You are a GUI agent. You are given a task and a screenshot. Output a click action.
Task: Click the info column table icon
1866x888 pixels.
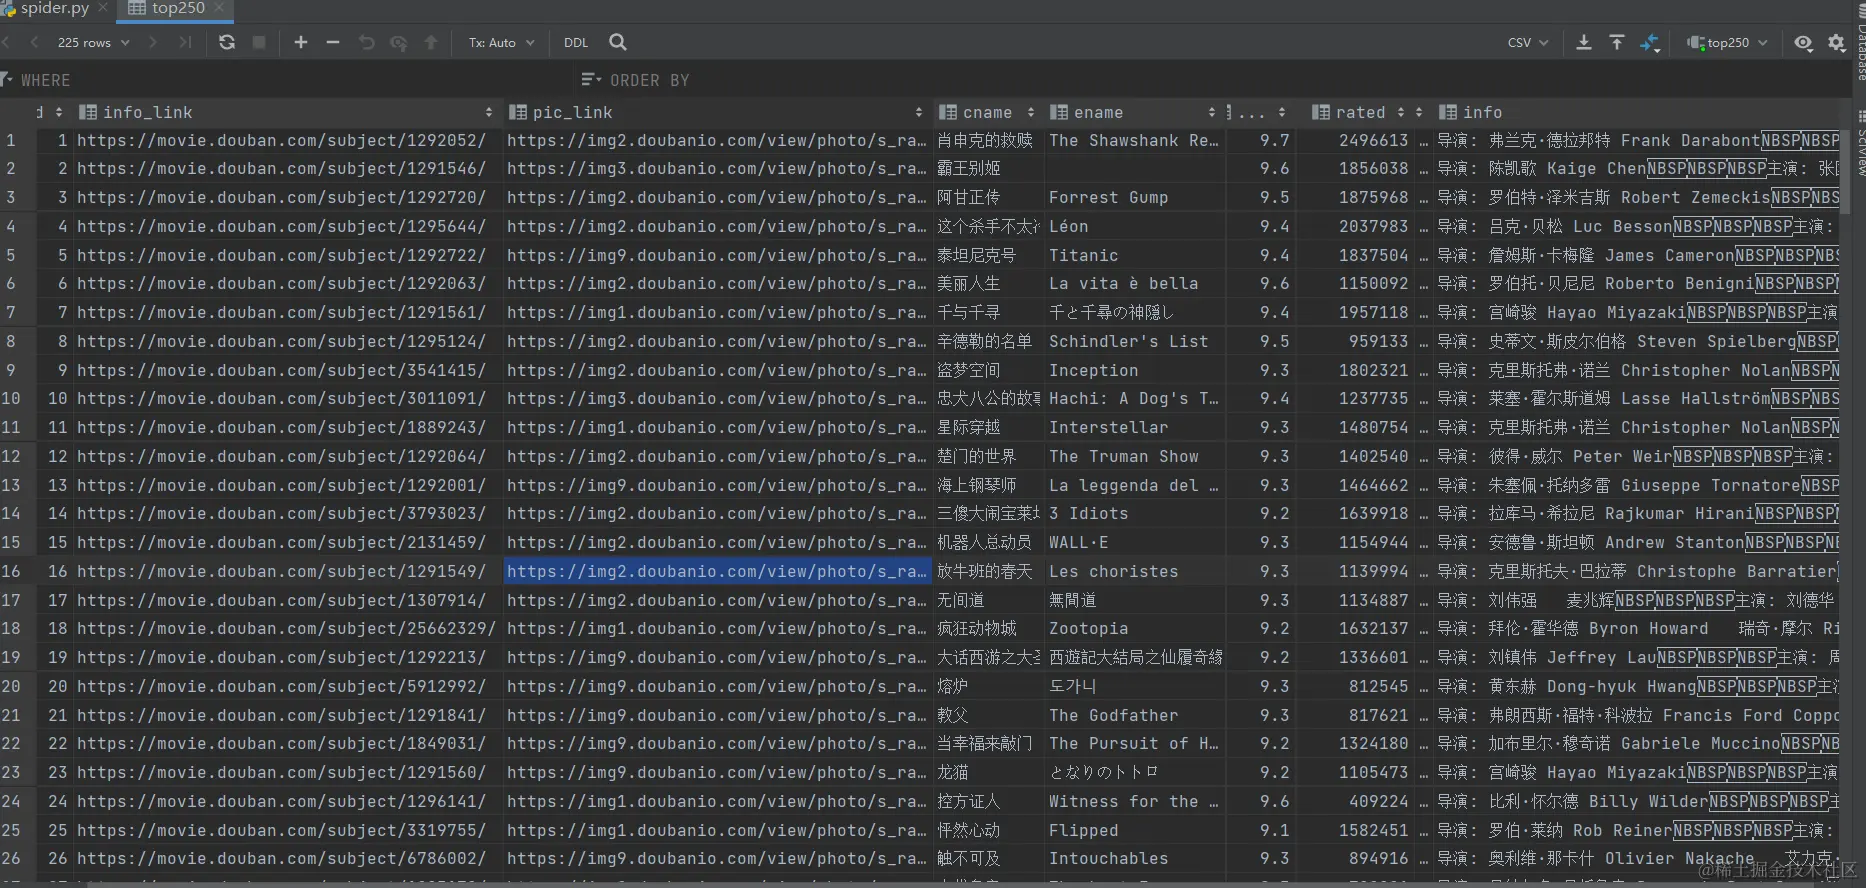coord(1447,112)
